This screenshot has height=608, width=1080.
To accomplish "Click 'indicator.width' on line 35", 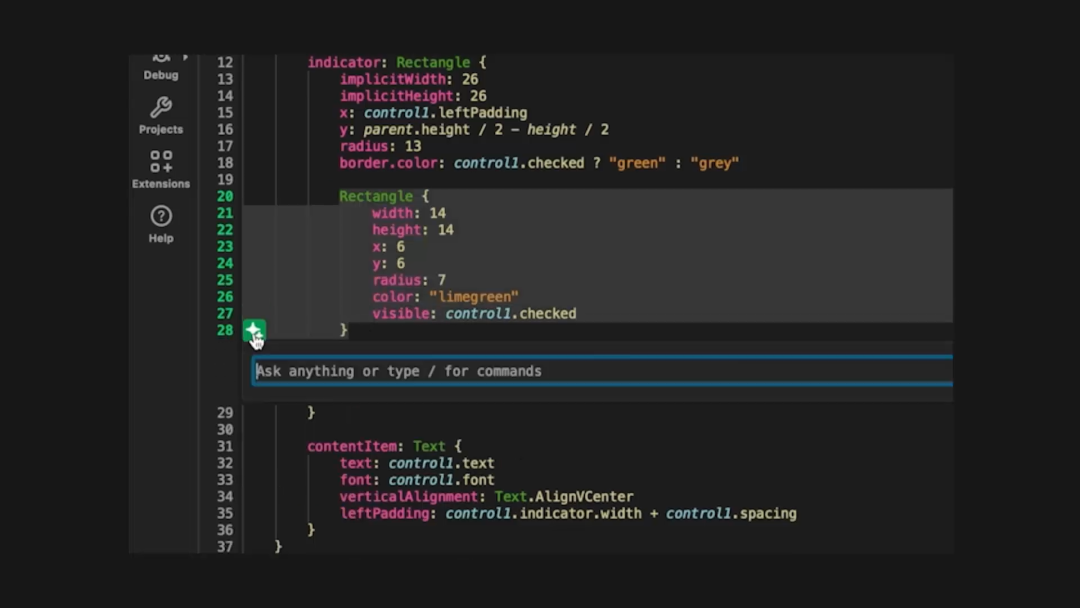I will click(581, 514).
